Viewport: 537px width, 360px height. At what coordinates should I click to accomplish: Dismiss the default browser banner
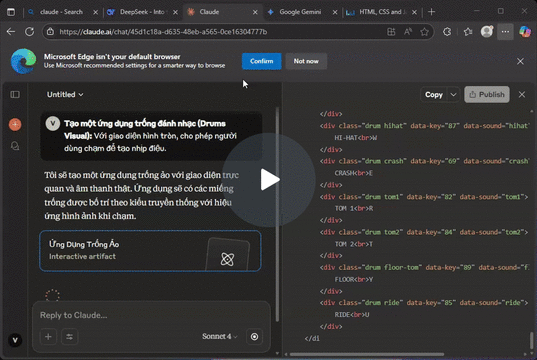(x=520, y=61)
